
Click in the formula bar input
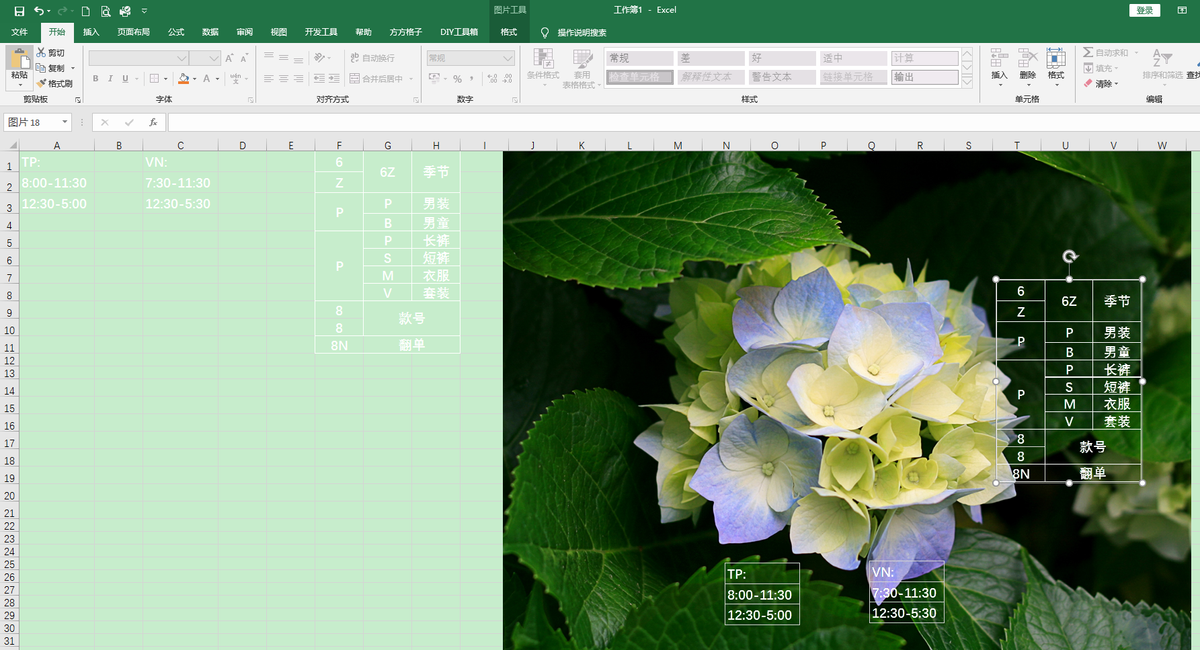[x=680, y=122]
